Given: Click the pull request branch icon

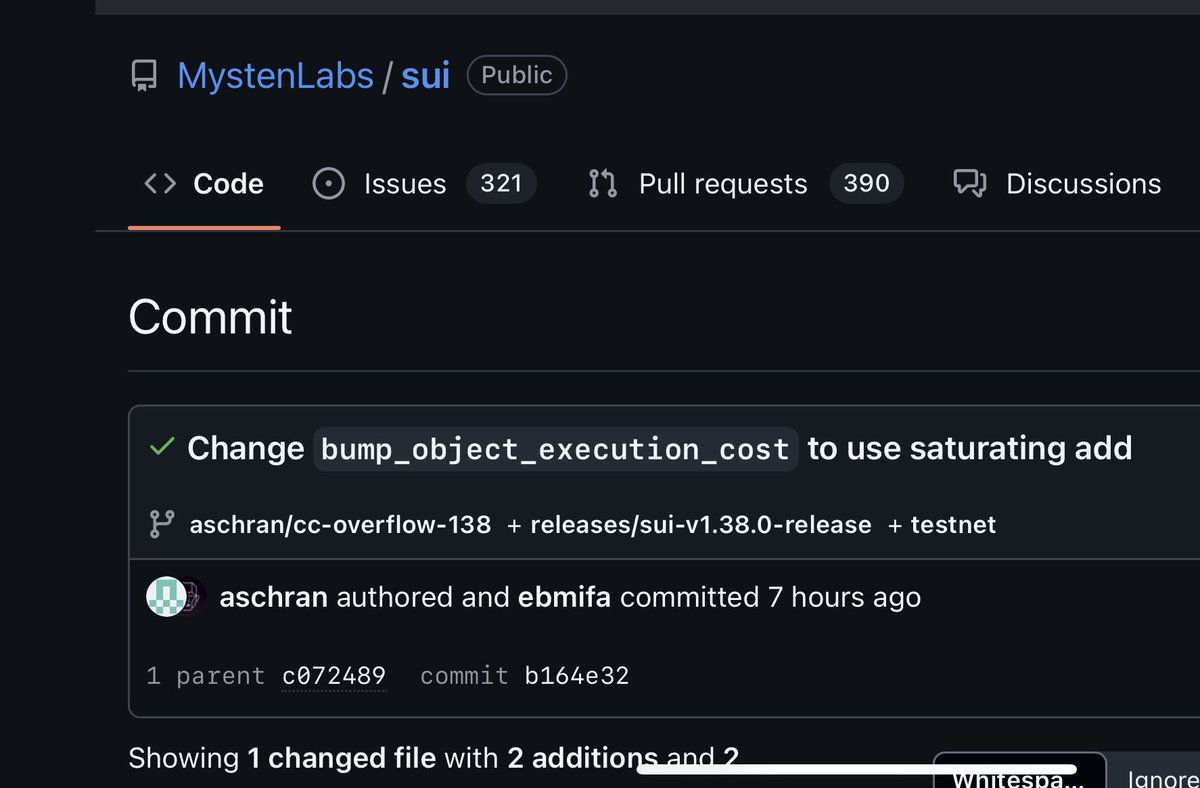Looking at the screenshot, I should click(603, 184).
